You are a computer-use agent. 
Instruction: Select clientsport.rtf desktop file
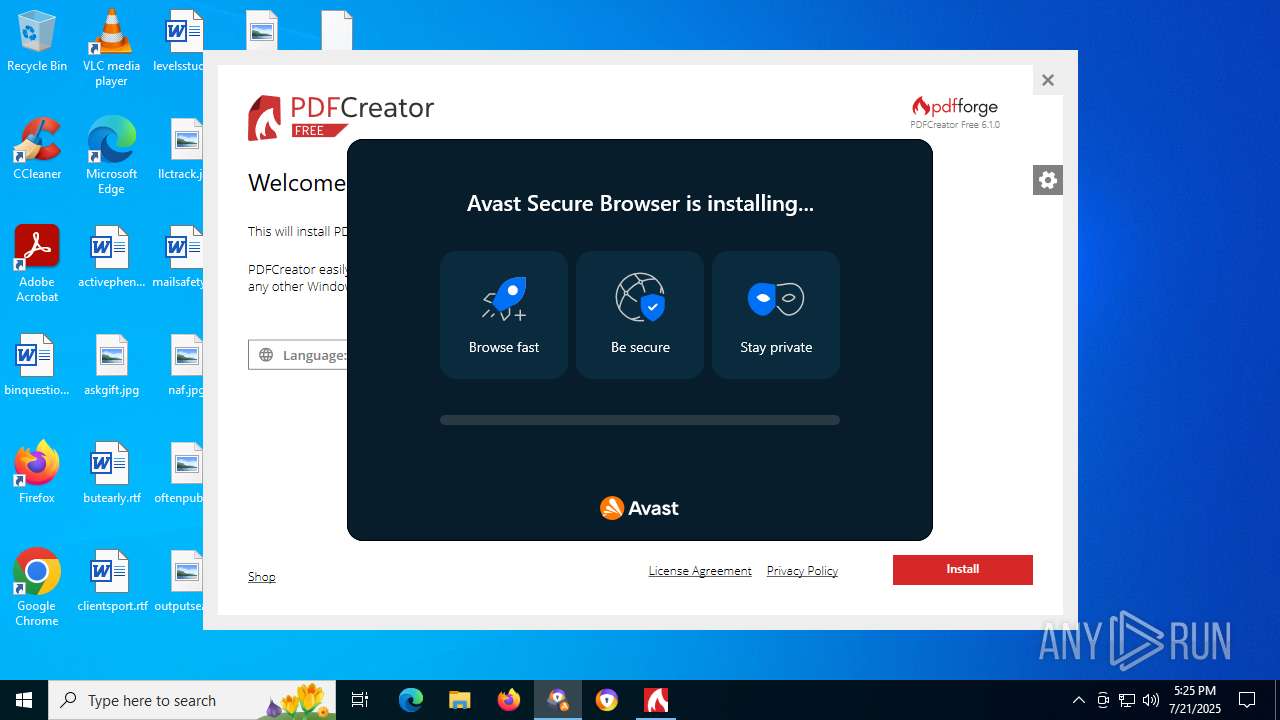[111, 580]
